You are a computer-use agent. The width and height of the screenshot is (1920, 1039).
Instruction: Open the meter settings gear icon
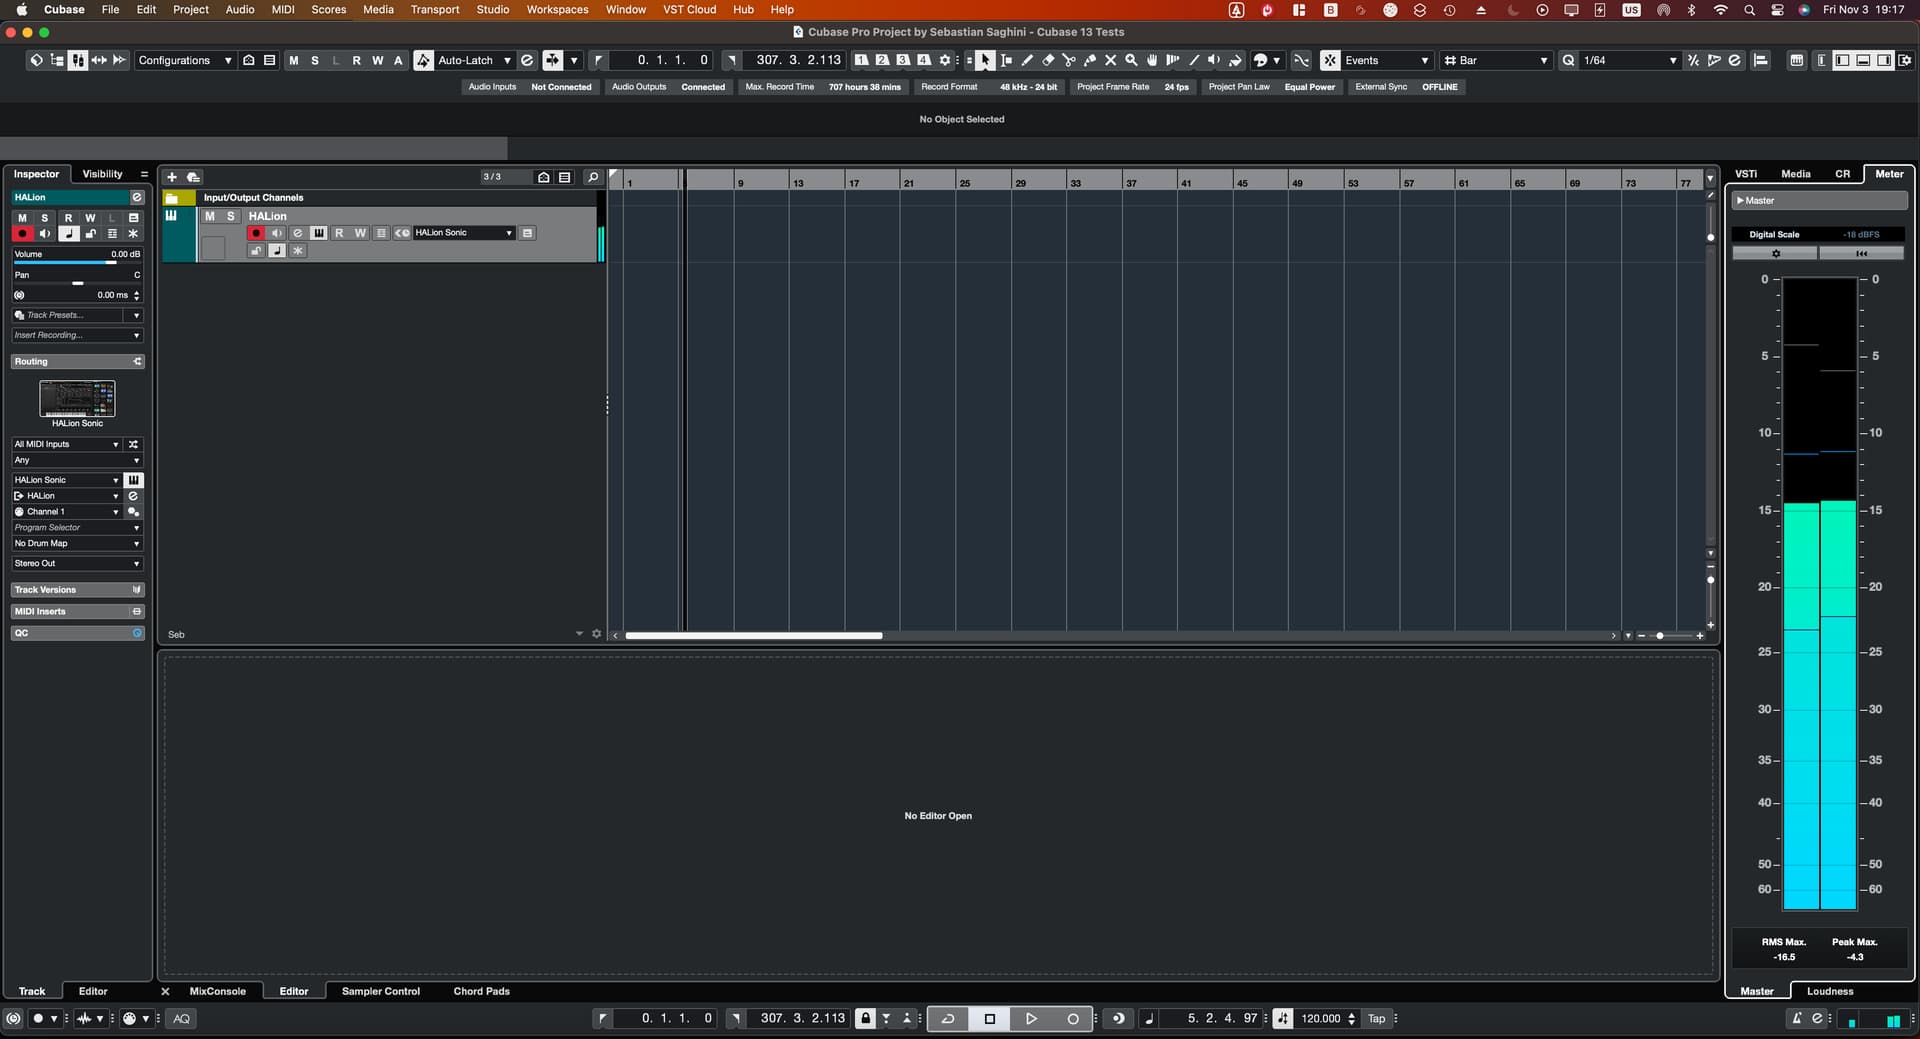pos(1775,254)
